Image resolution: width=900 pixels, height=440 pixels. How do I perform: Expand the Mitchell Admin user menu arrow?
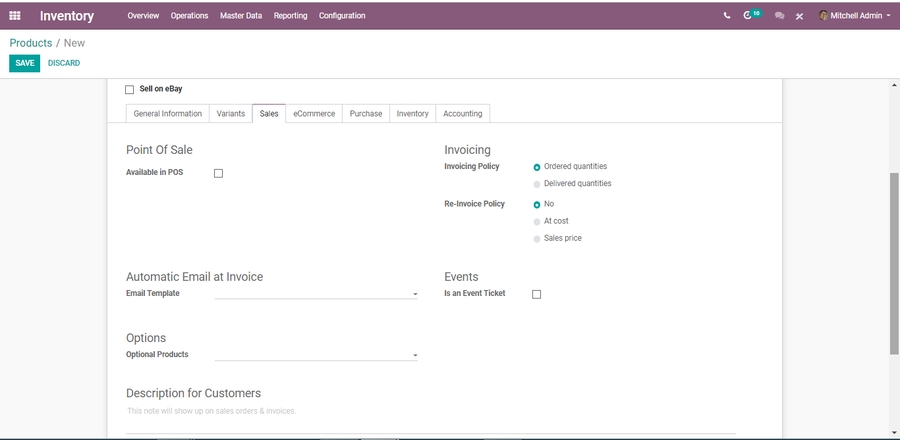[888, 16]
